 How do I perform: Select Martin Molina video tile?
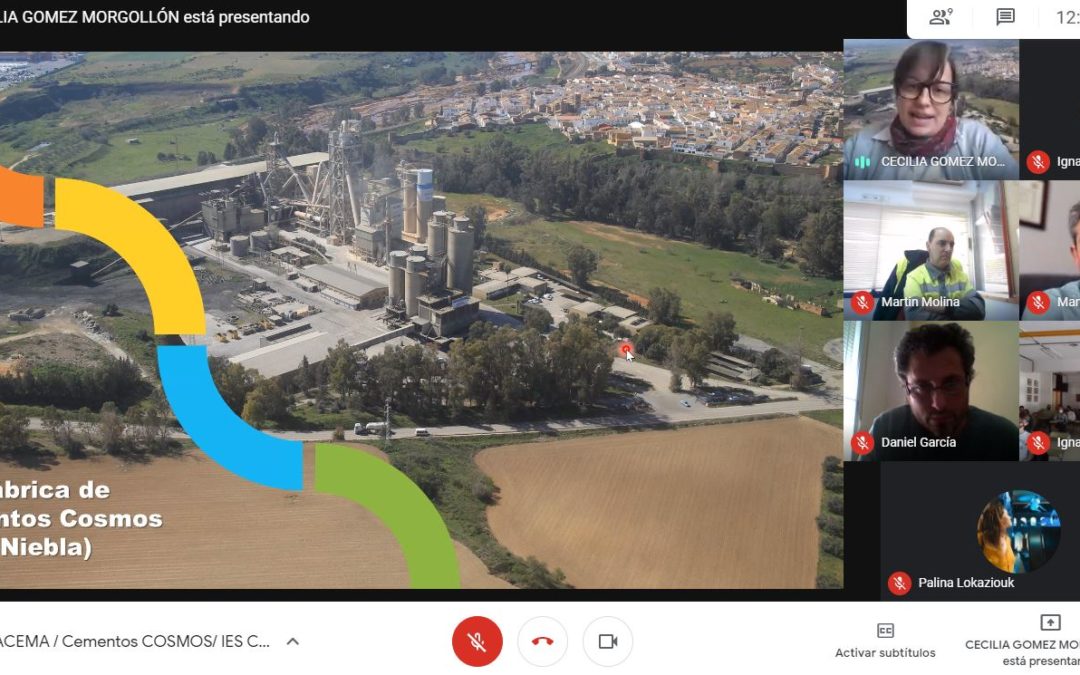point(931,251)
